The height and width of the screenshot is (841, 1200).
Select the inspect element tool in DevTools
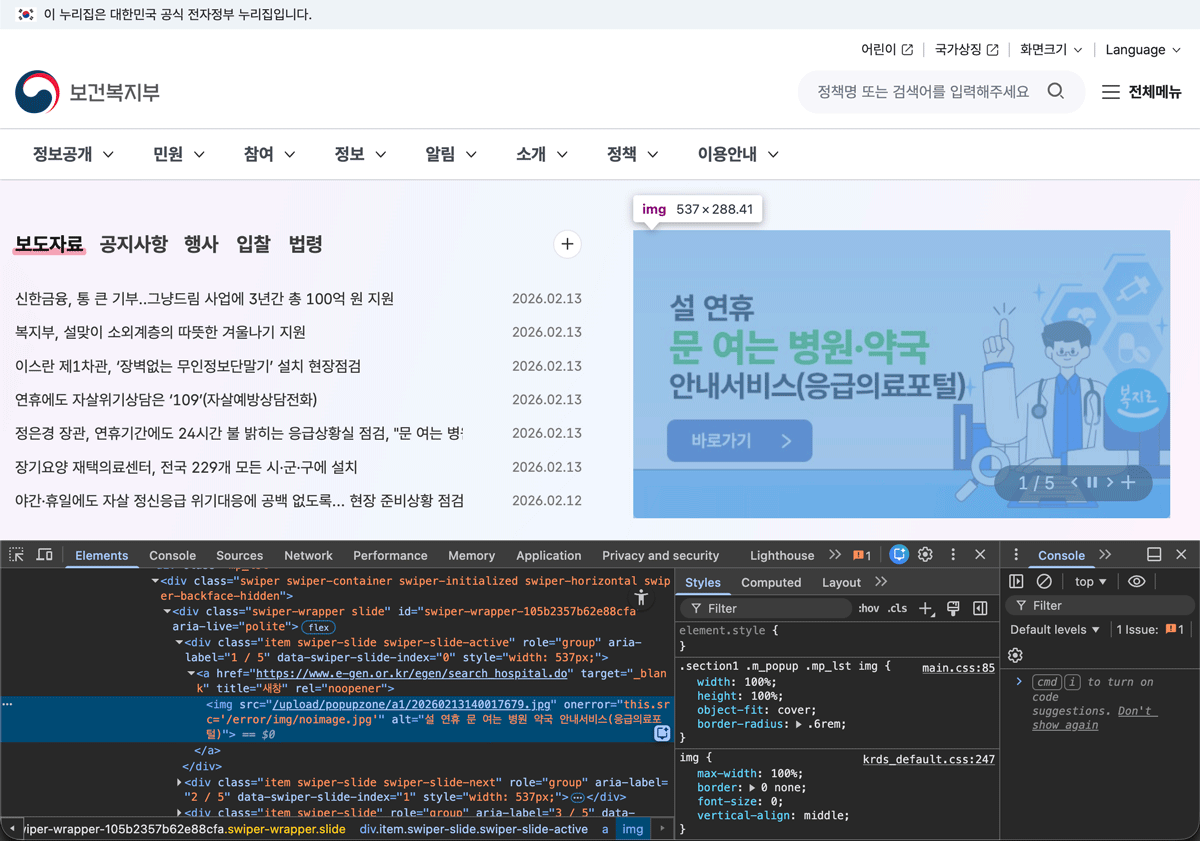pyautogui.click(x=16, y=554)
